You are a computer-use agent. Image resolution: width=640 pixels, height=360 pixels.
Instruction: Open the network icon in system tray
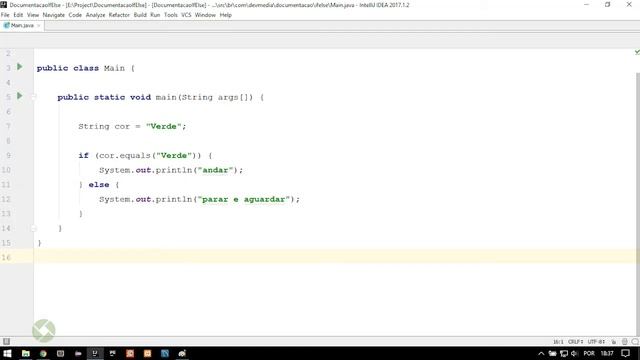coord(564,353)
